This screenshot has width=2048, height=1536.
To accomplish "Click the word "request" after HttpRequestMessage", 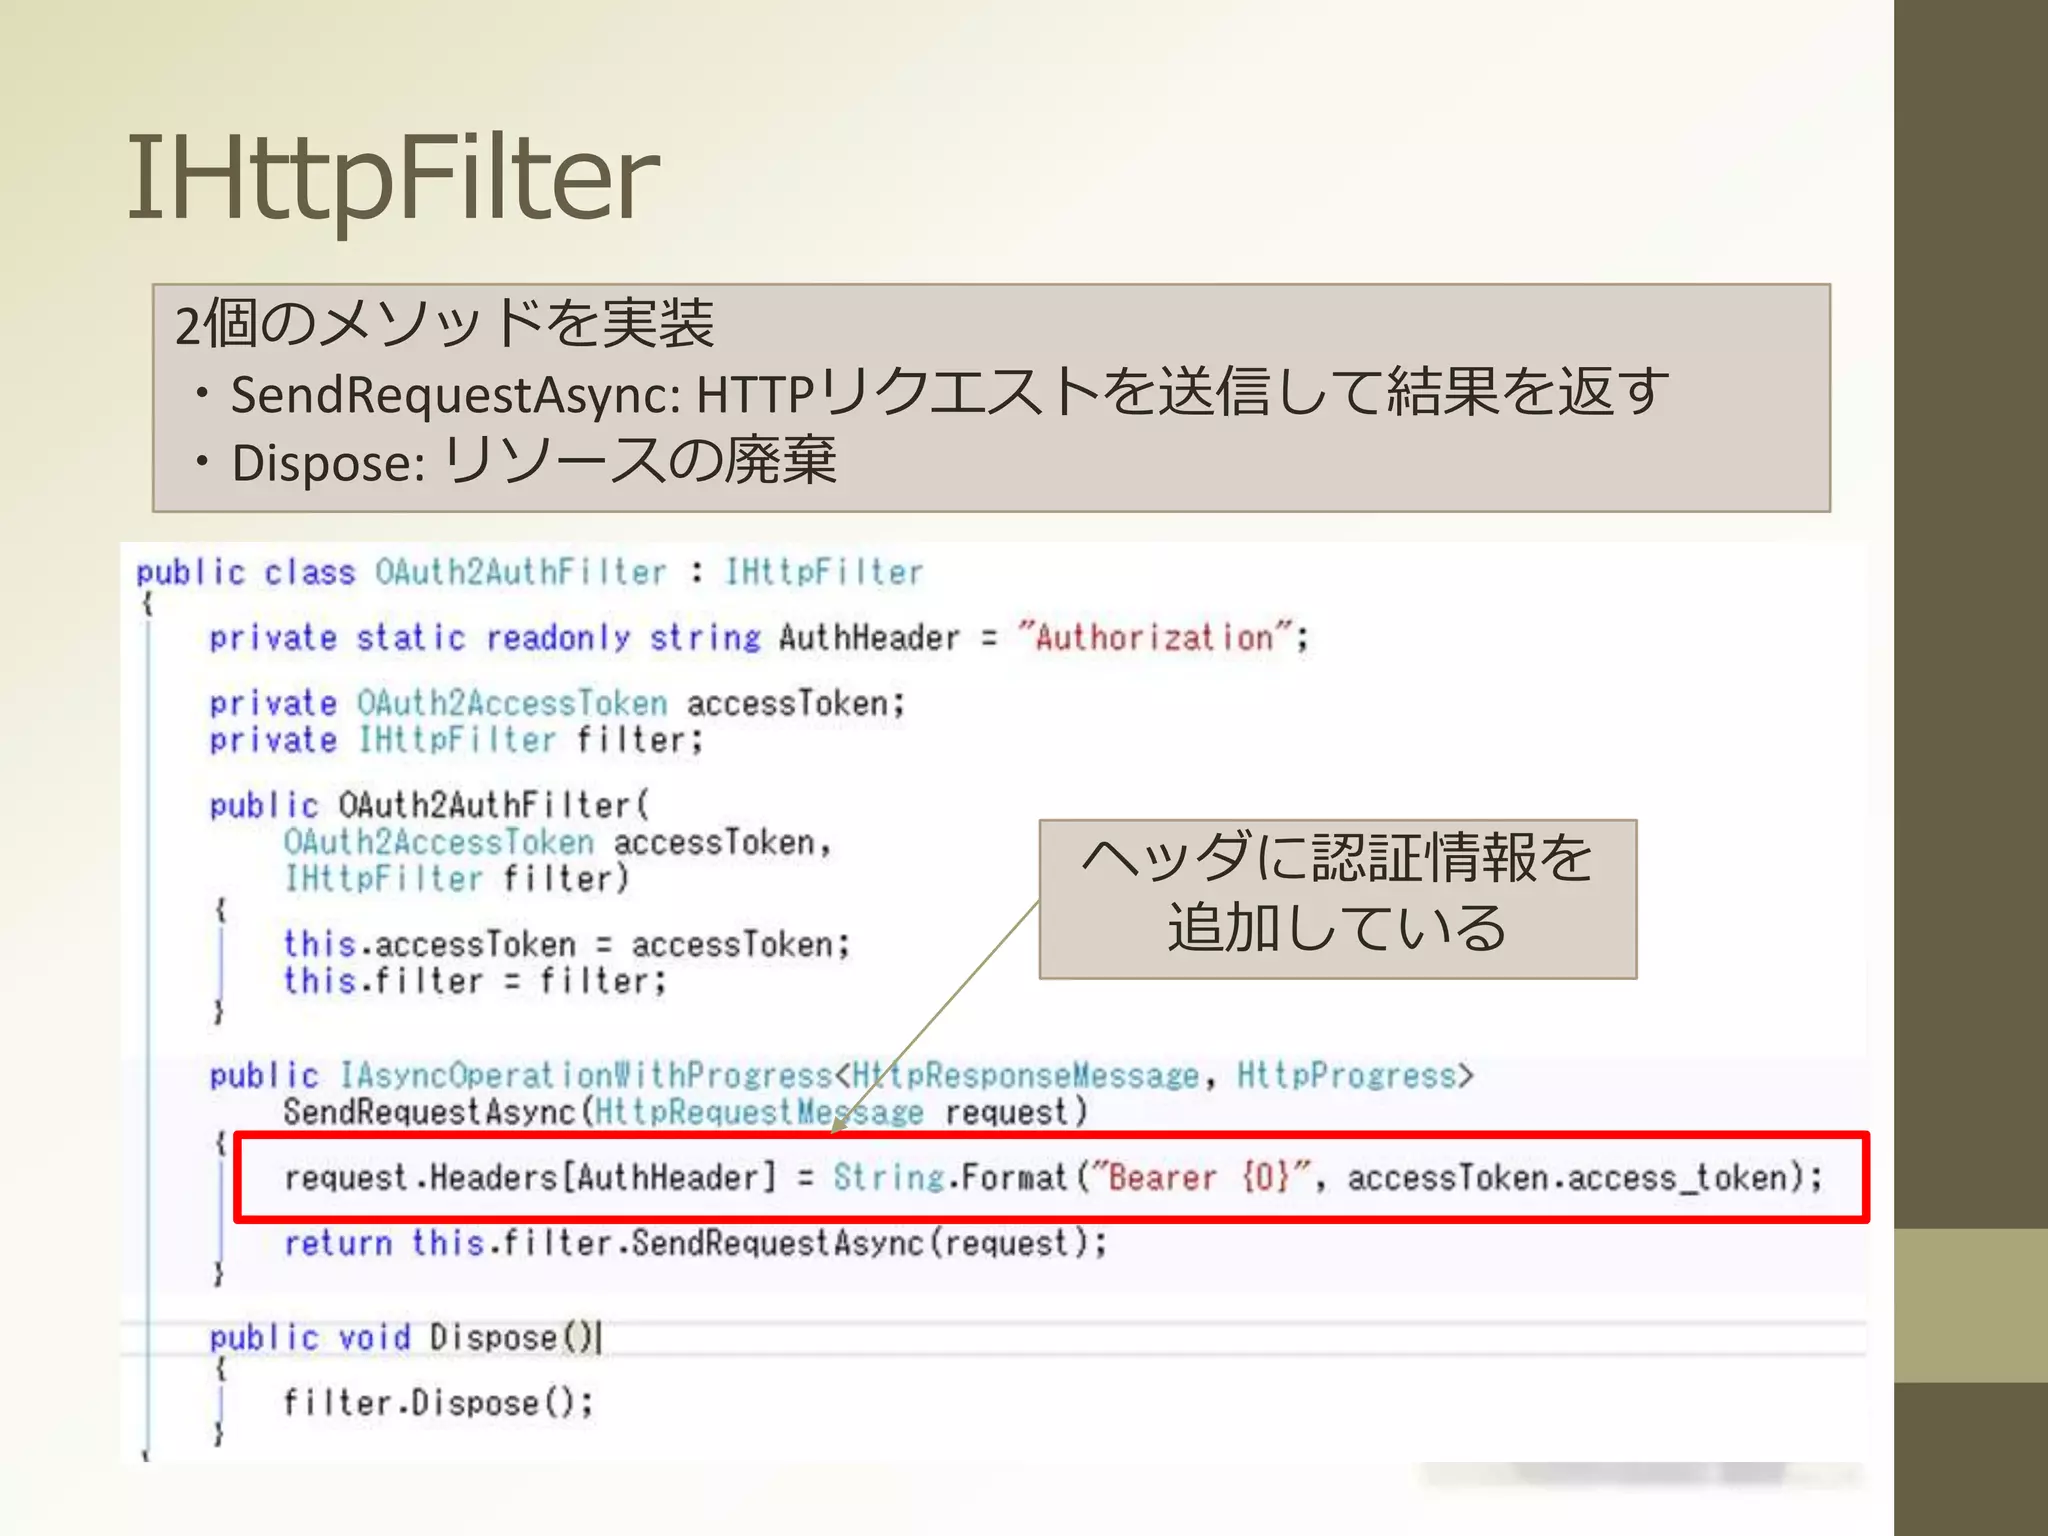I will point(1006,1112).
